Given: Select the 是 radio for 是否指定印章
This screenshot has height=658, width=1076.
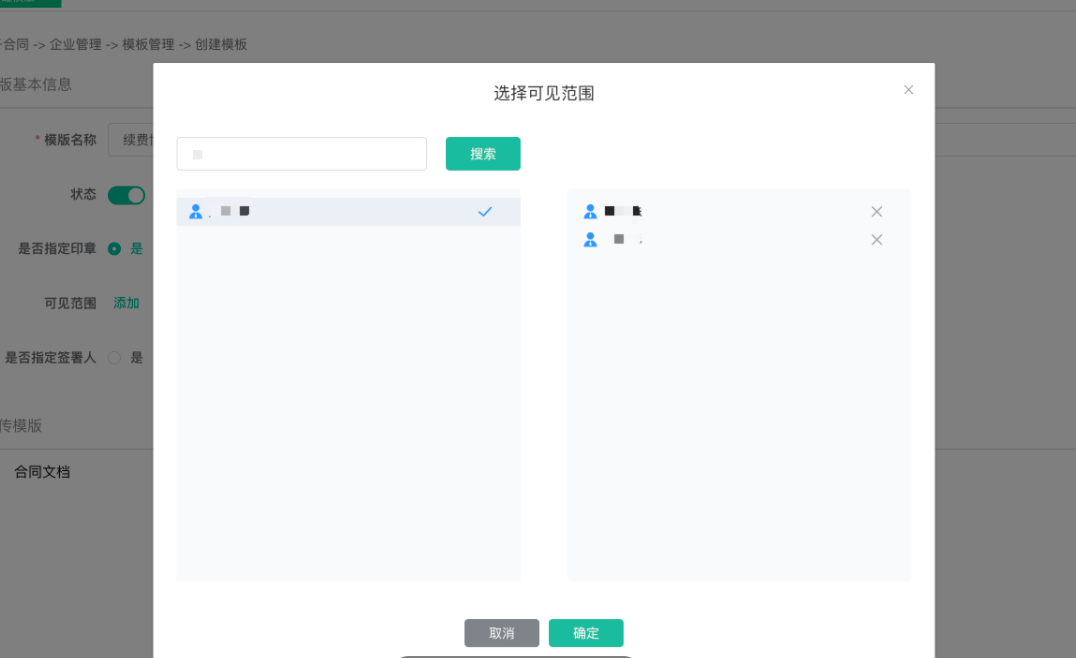Looking at the screenshot, I should (x=115, y=249).
